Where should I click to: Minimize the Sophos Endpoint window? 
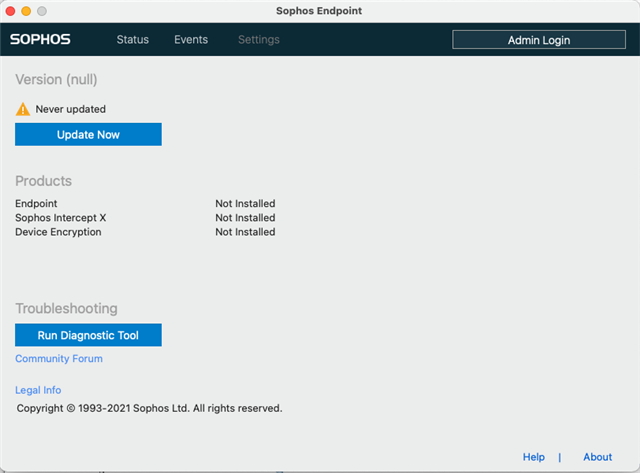point(26,11)
